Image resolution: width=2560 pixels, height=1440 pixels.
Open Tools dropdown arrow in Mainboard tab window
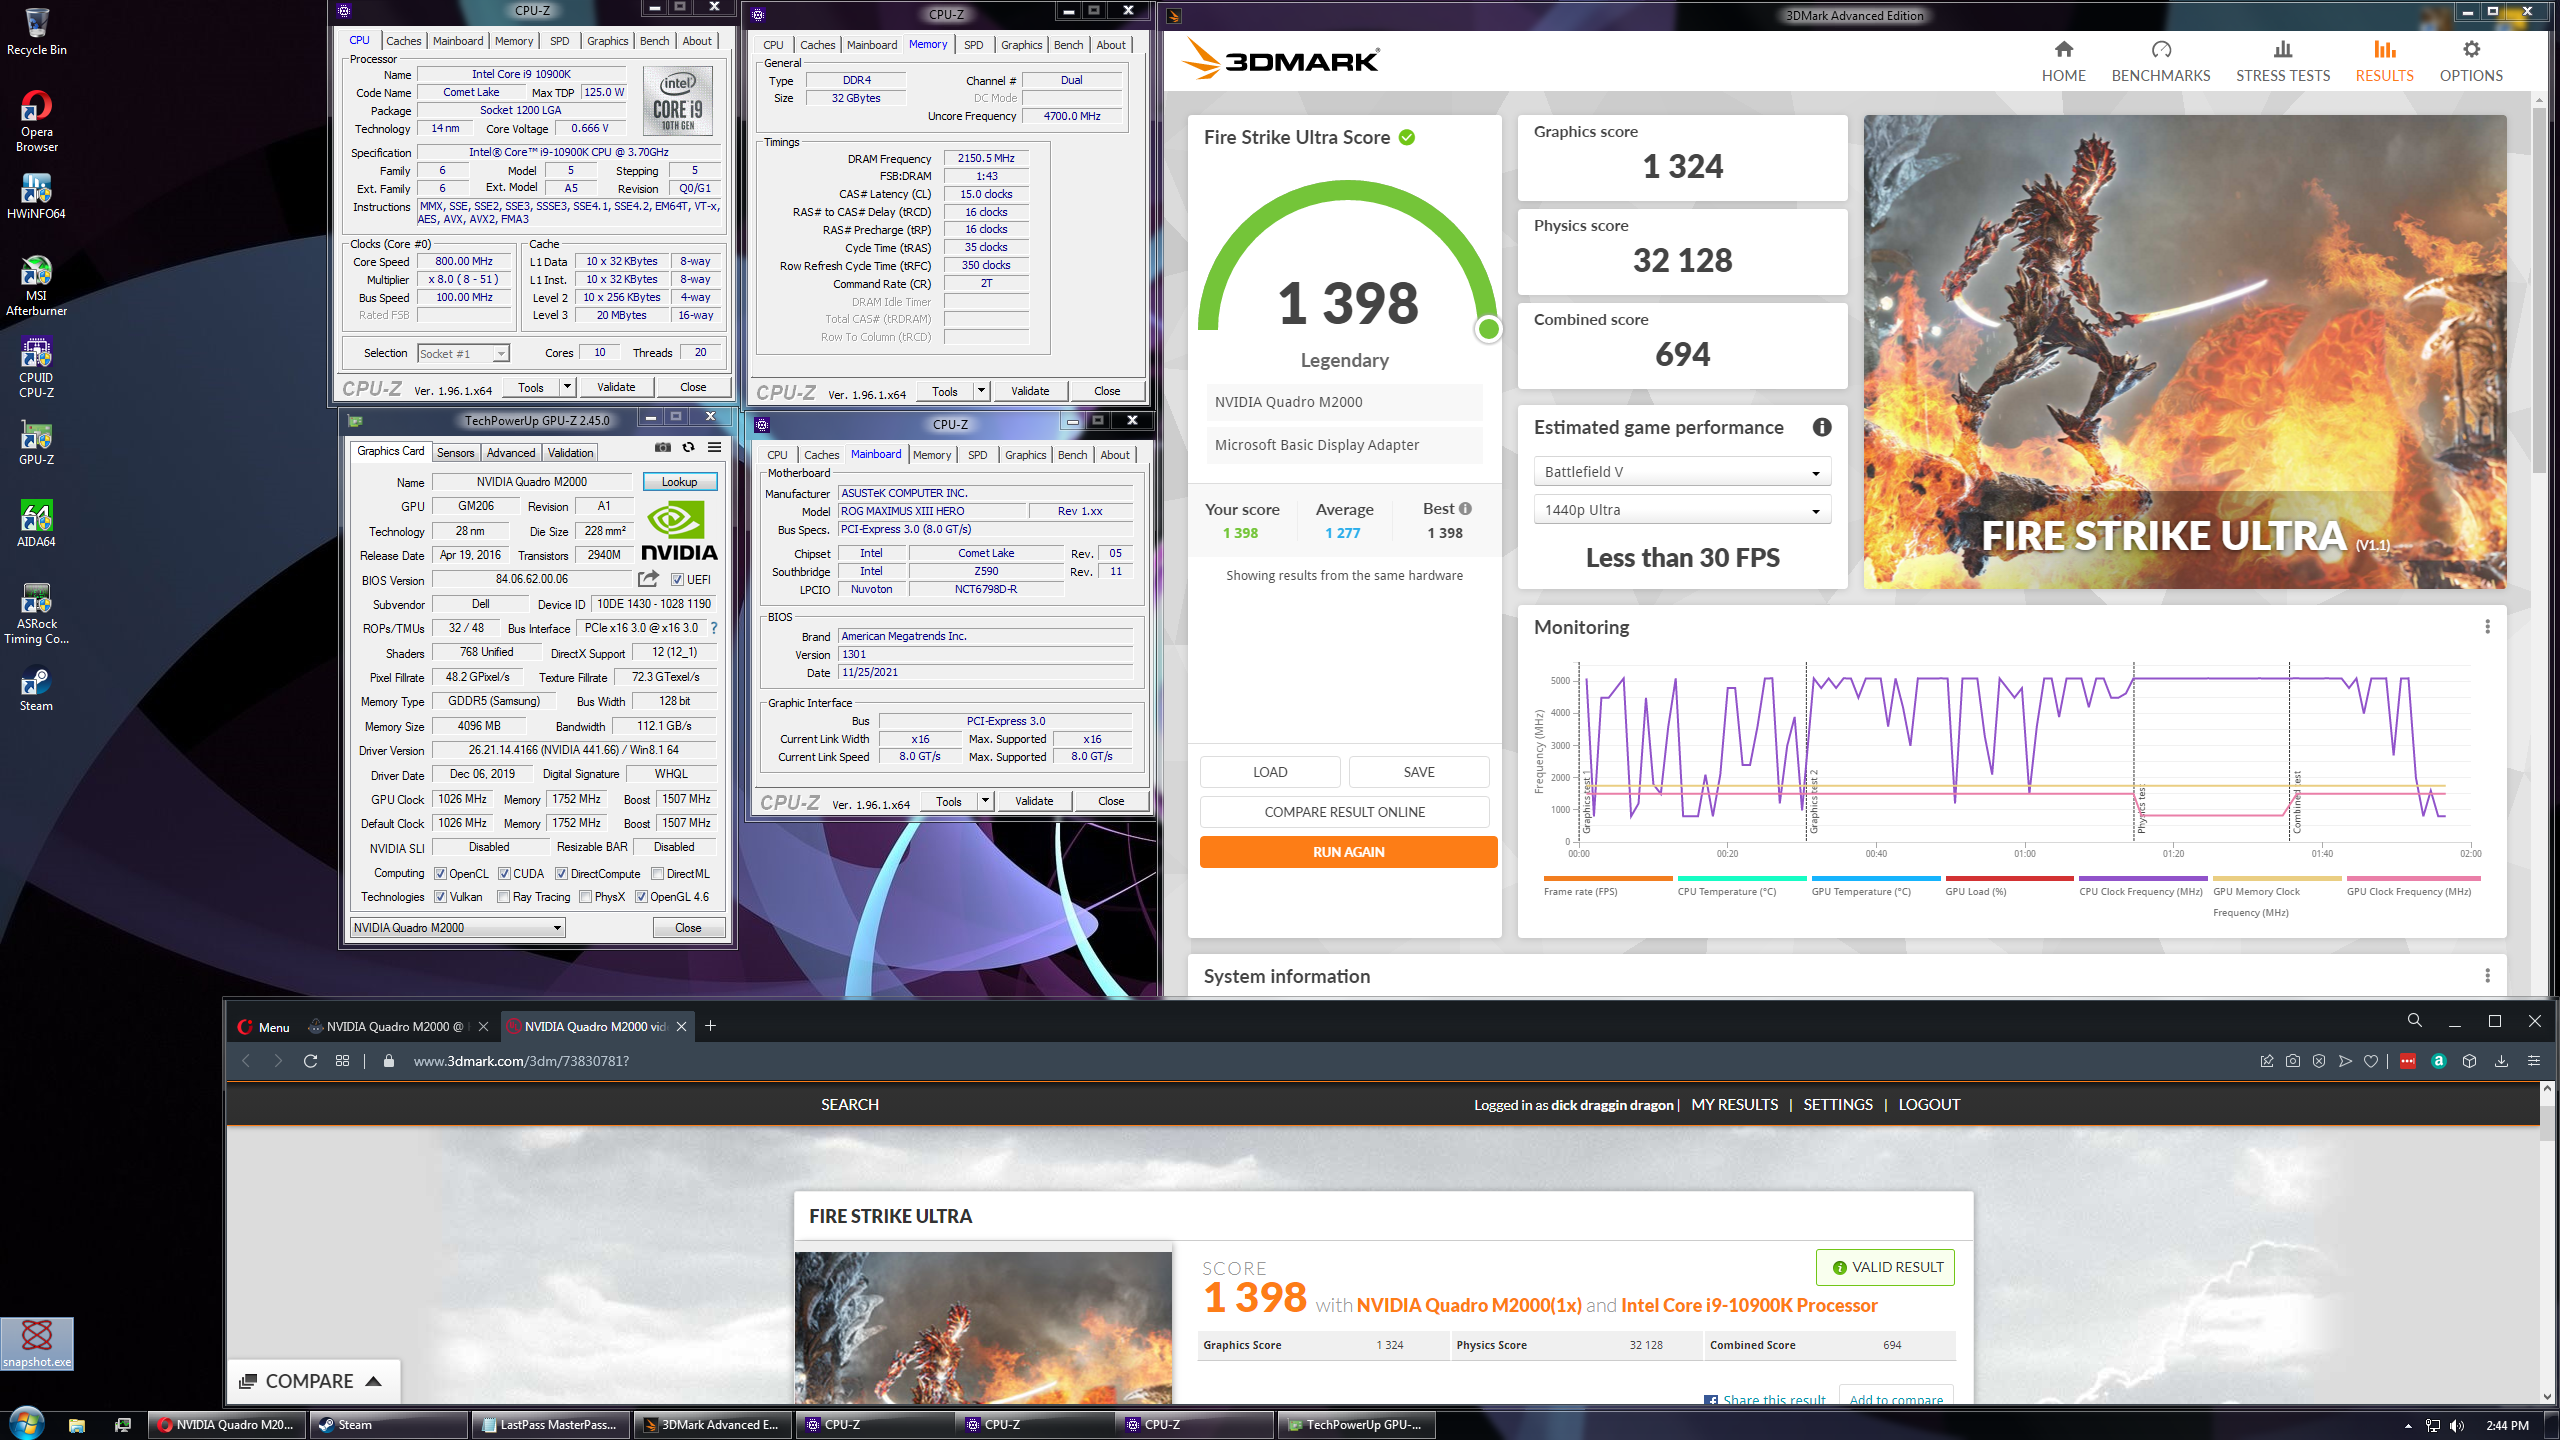[x=986, y=801]
